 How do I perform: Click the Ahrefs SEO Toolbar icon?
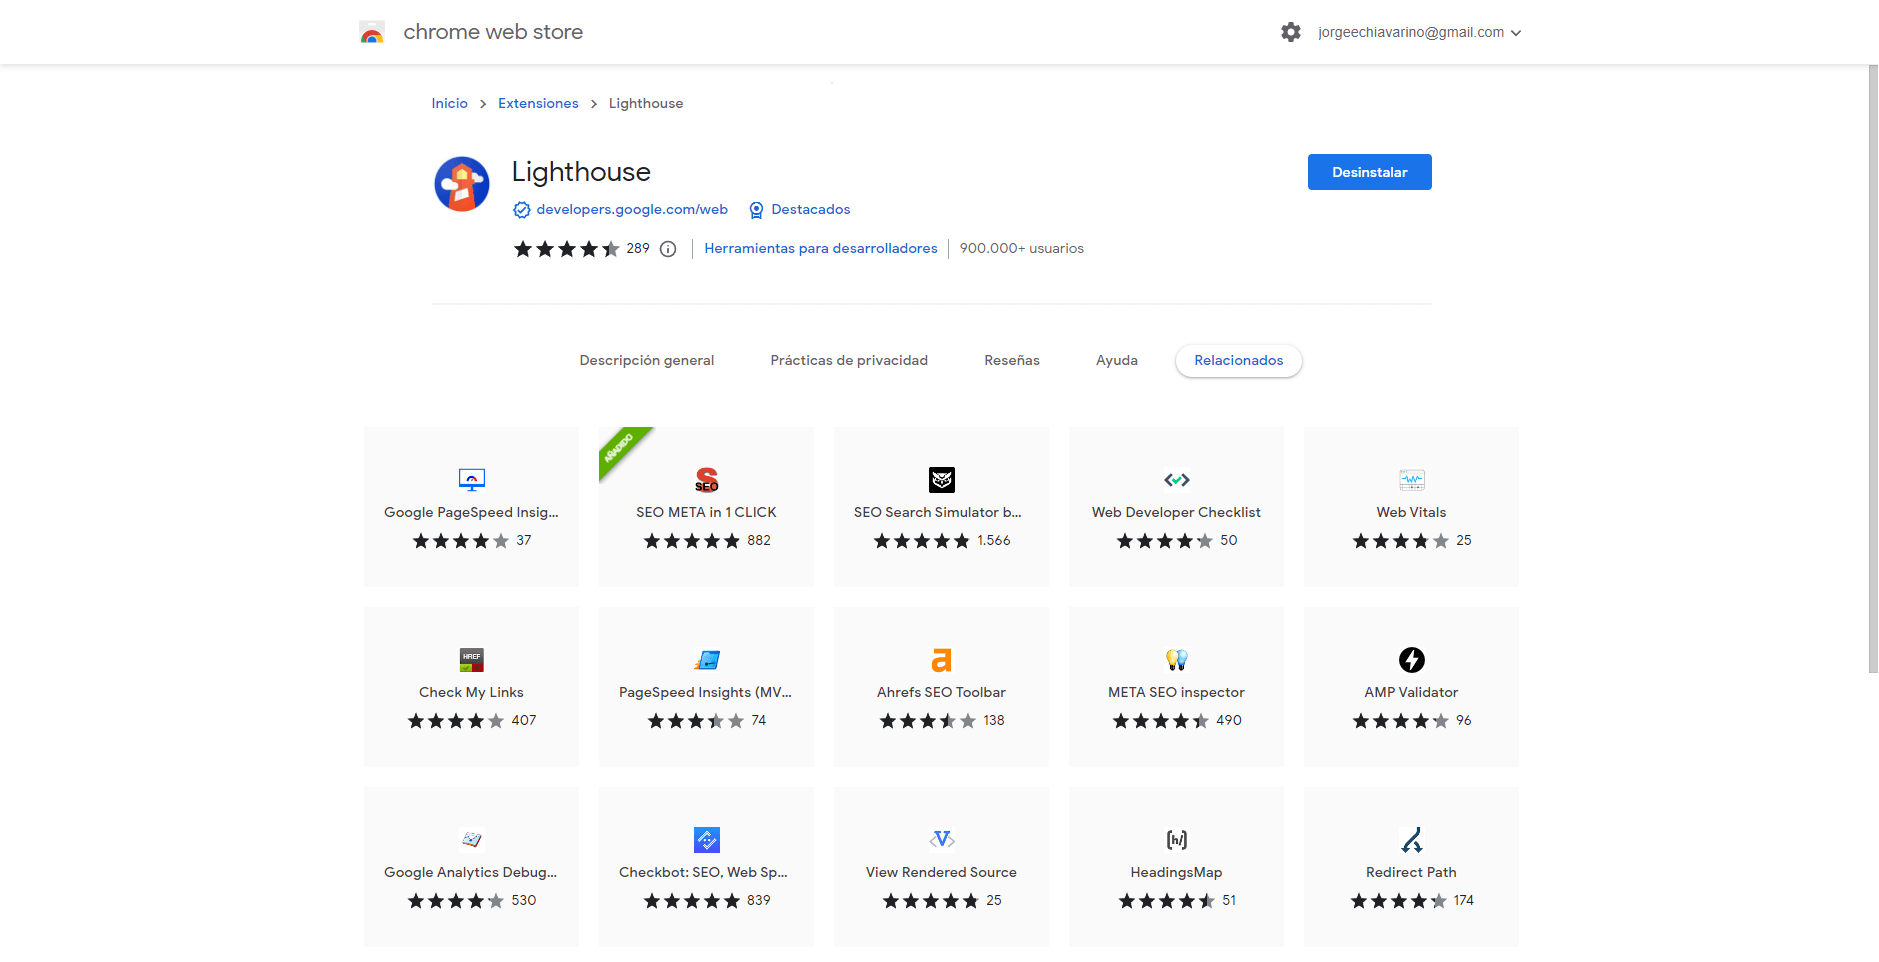coord(942,660)
